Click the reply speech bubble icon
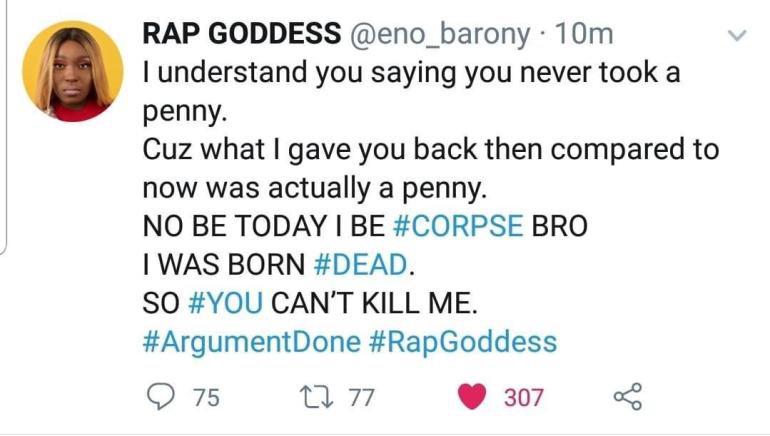The height and width of the screenshot is (436, 770). coord(161,397)
